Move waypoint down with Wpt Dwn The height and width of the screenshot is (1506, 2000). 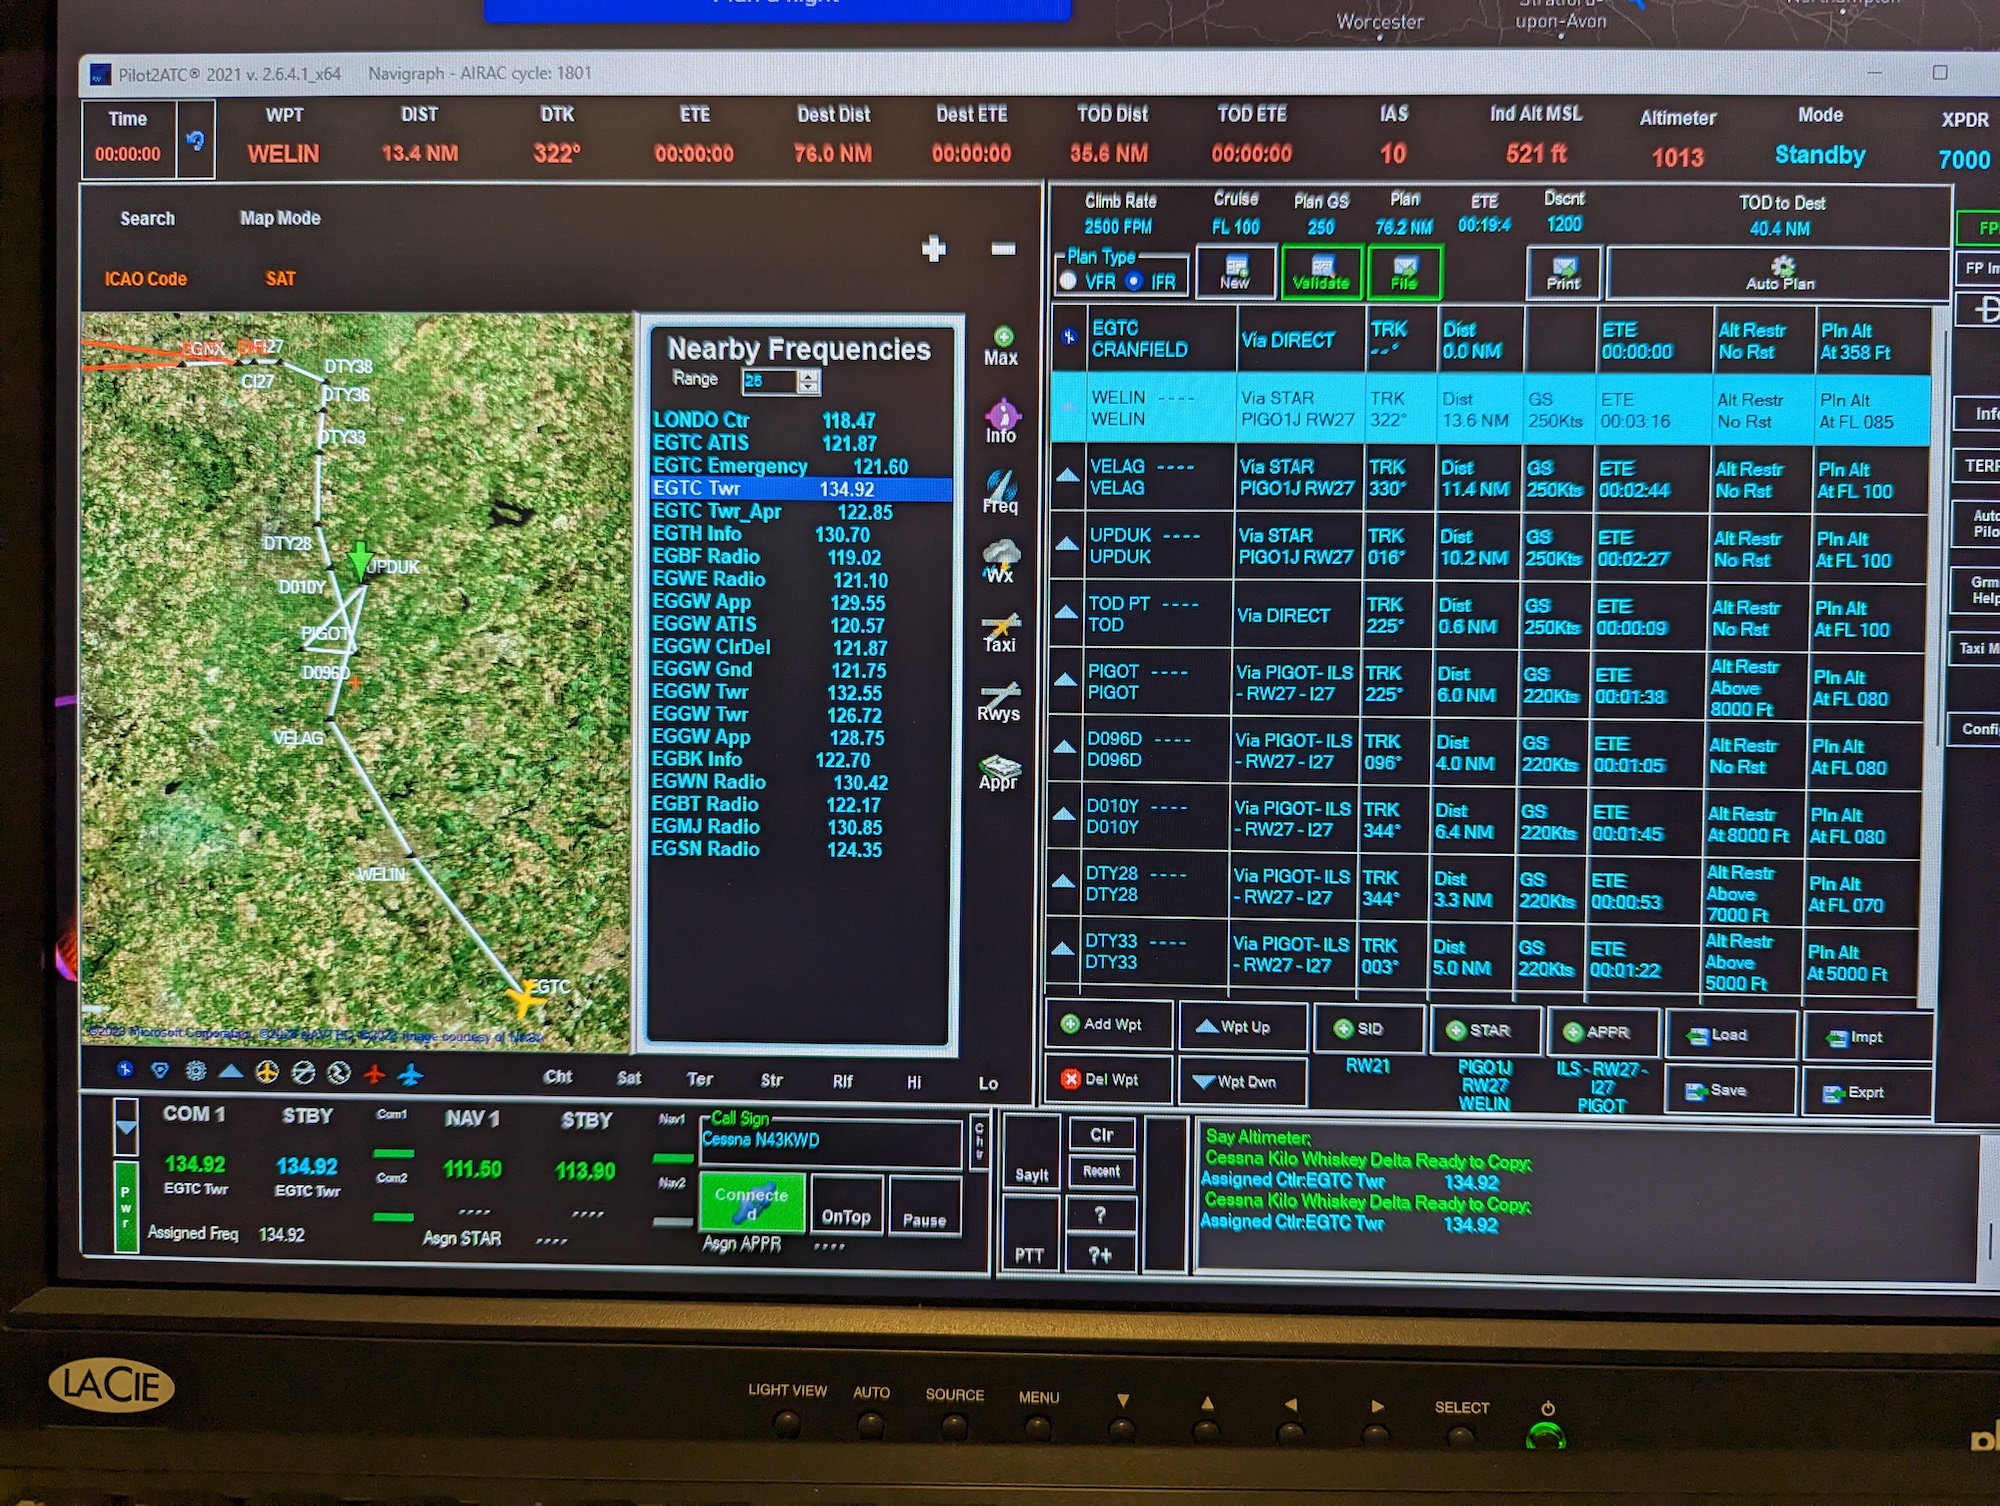point(1242,1082)
